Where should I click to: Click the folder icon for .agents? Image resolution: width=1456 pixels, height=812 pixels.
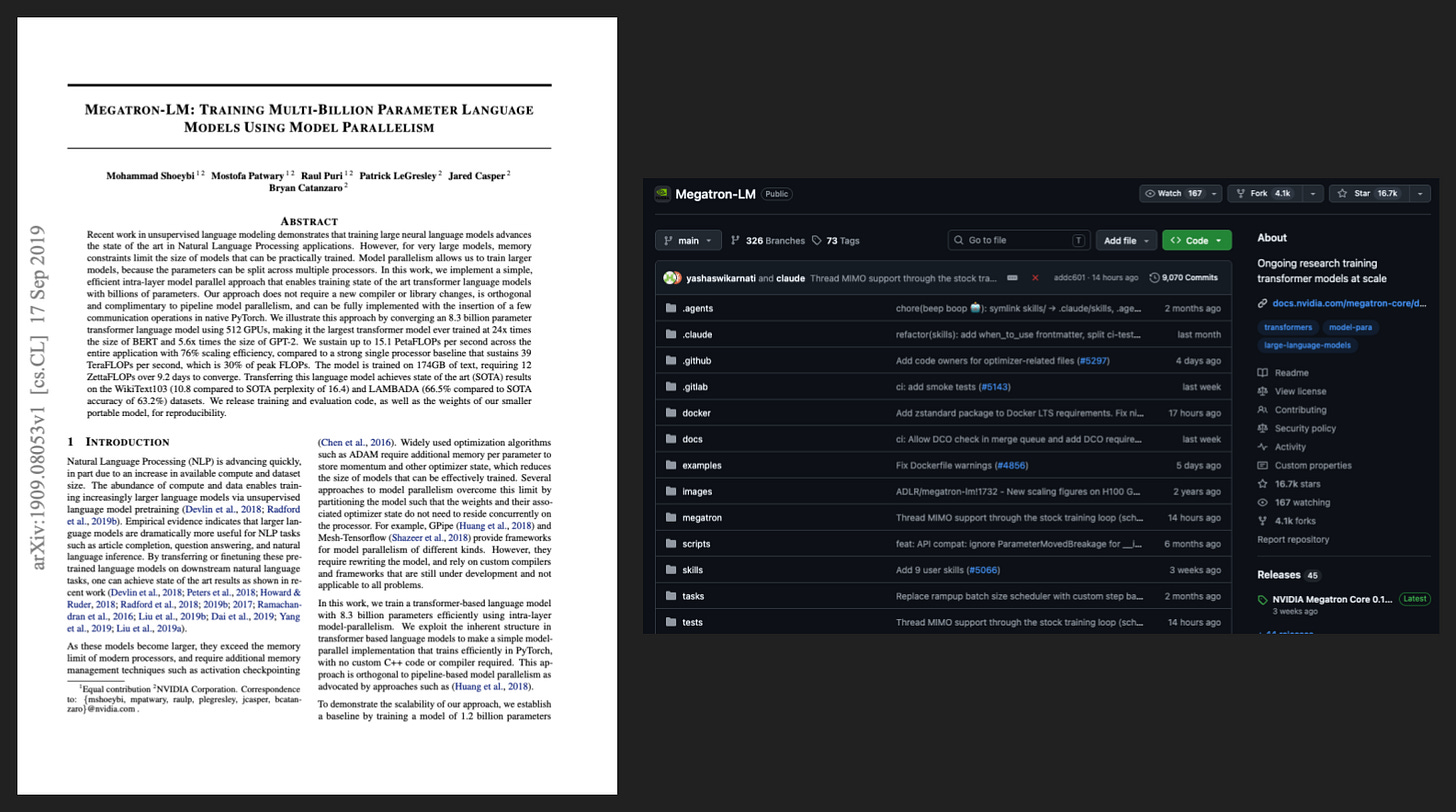671,308
